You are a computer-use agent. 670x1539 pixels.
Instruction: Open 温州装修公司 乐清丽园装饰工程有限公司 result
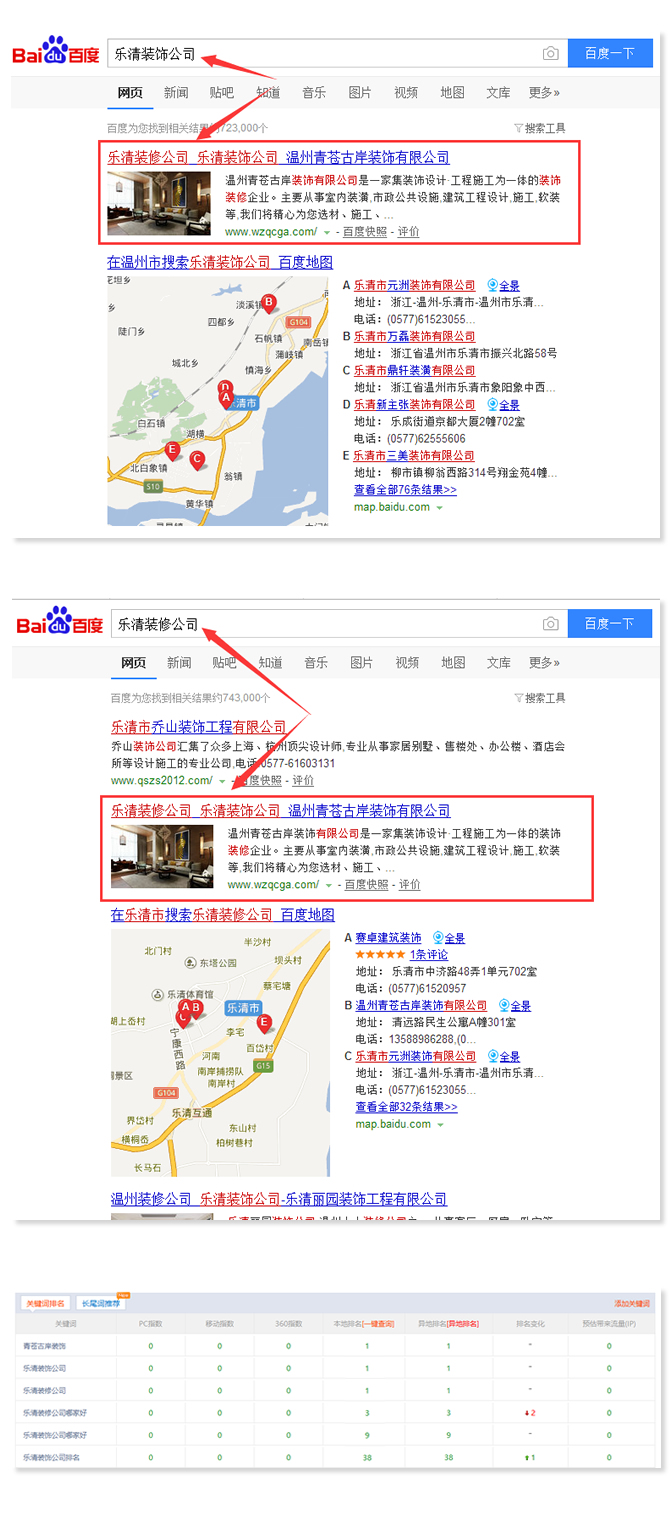(x=279, y=1199)
